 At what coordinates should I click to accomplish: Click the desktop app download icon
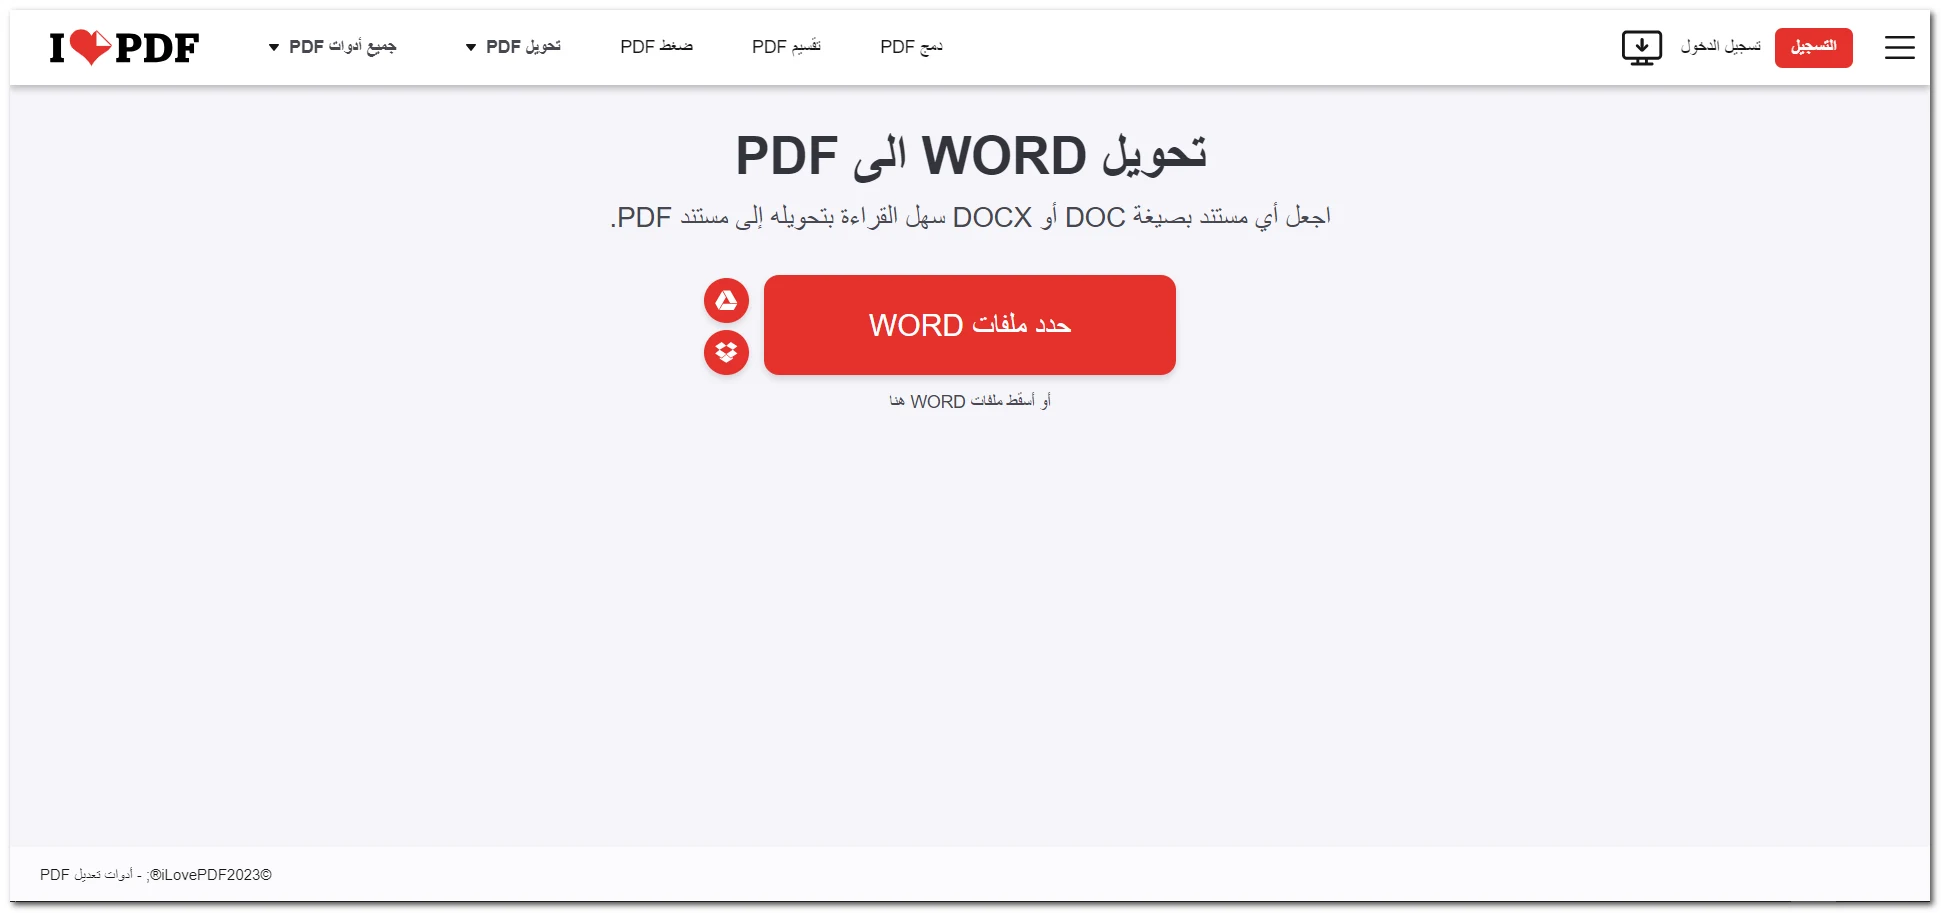1641,47
